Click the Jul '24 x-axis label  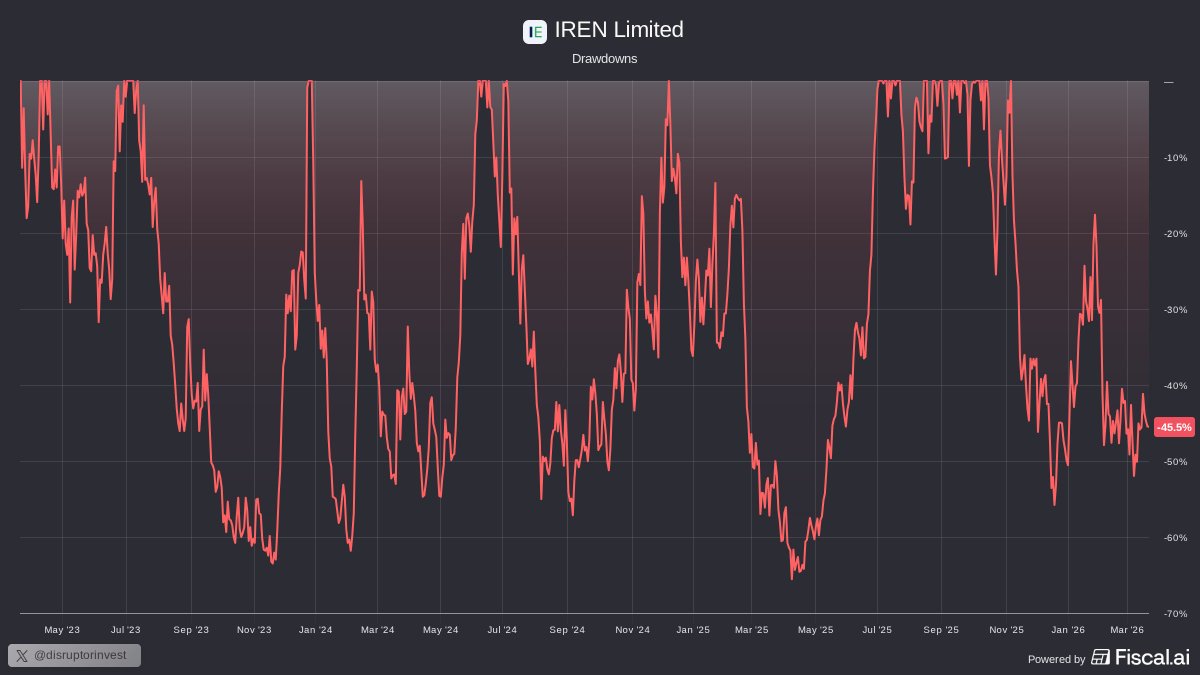[x=502, y=630]
